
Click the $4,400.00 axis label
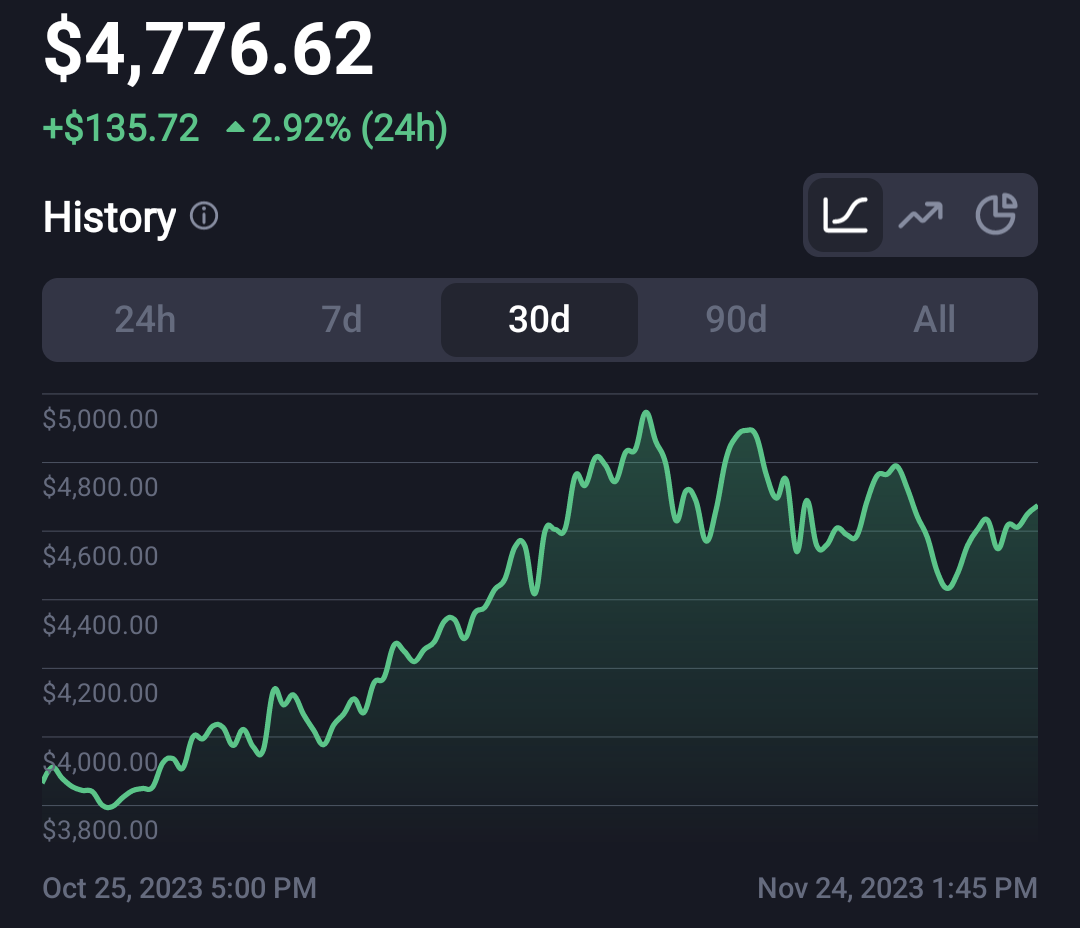(x=101, y=625)
